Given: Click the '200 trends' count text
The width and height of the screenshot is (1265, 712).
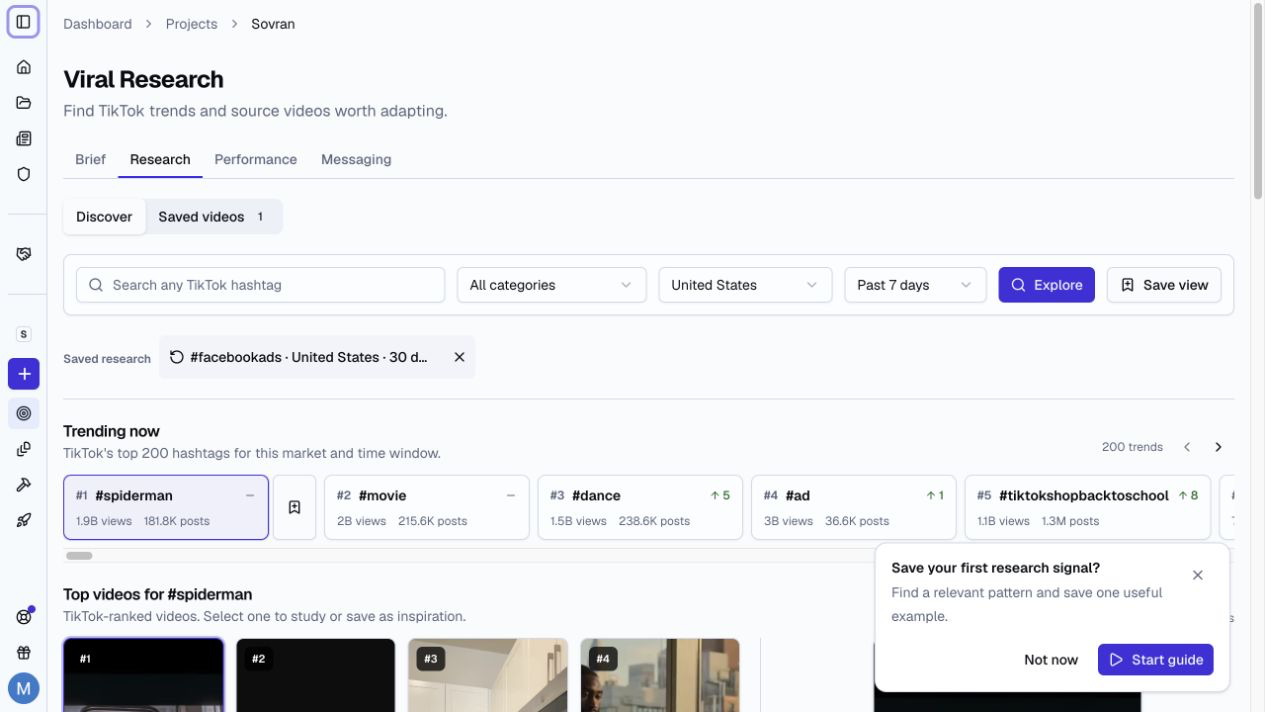Looking at the screenshot, I should point(1132,447).
